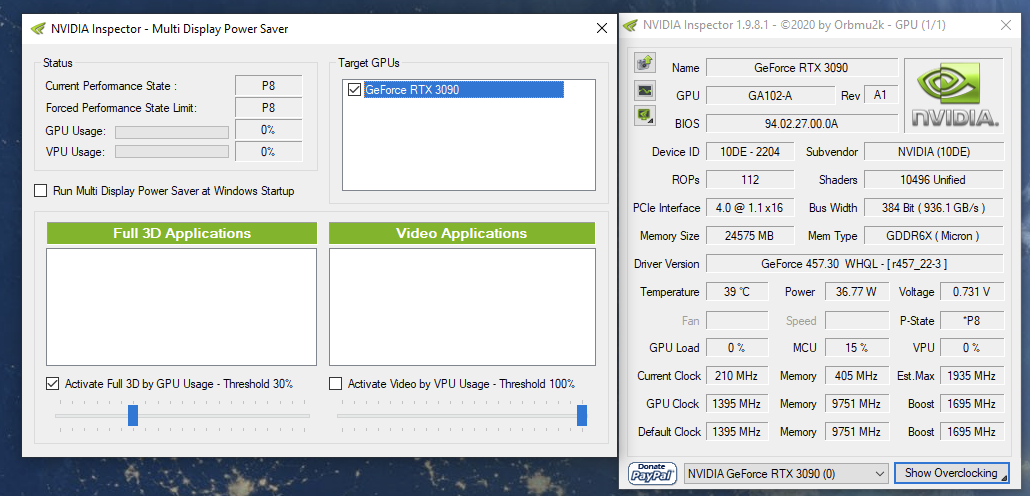Uncheck GeForce RTX 3090 in Target GPUs
Image resolution: width=1030 pixels, height=496 pixels.
(354, 89)
